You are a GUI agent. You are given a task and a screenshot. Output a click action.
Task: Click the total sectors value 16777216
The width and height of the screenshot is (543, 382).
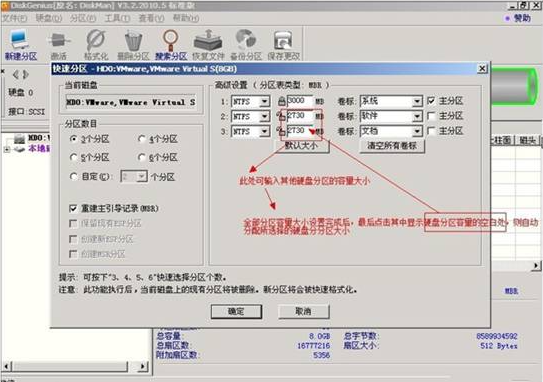click(313, 345)
